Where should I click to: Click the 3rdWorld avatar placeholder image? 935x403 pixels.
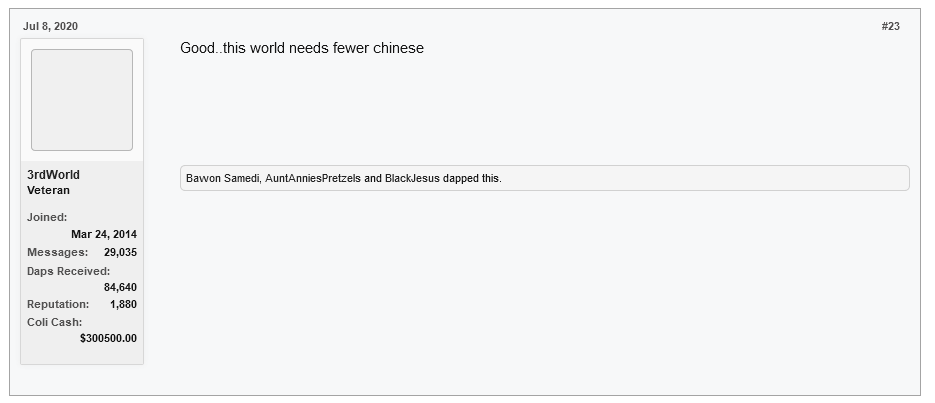pyautogui.click(x=82, y=100)
